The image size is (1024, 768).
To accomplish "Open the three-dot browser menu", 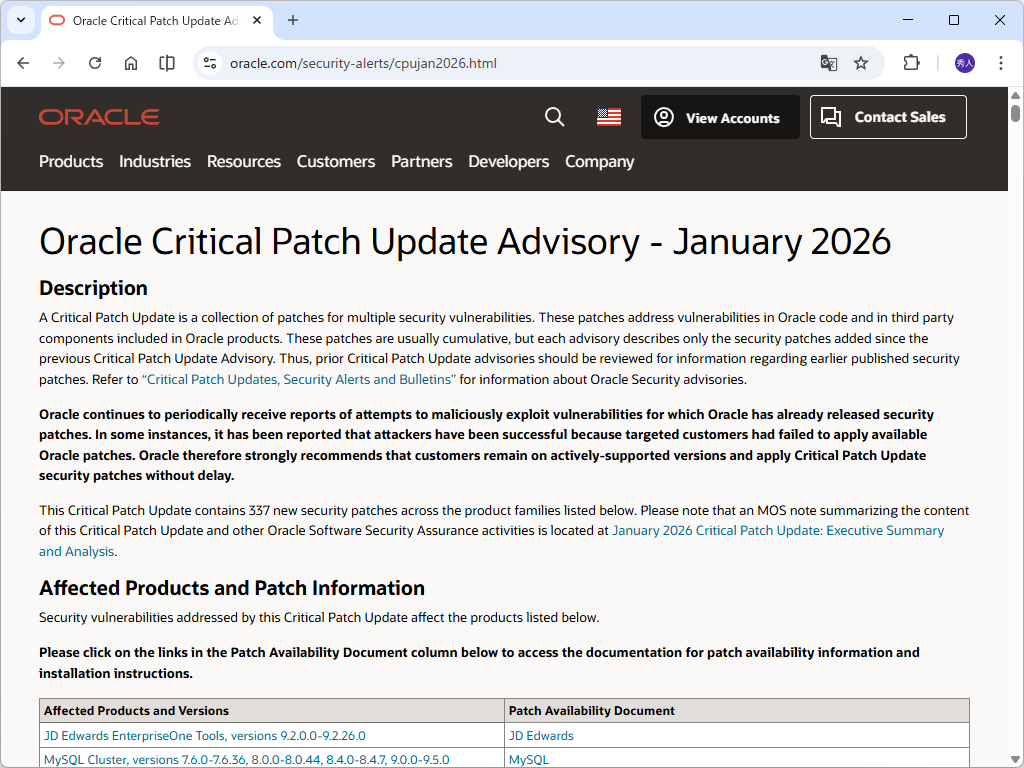I will click(x=1001, y=62).
